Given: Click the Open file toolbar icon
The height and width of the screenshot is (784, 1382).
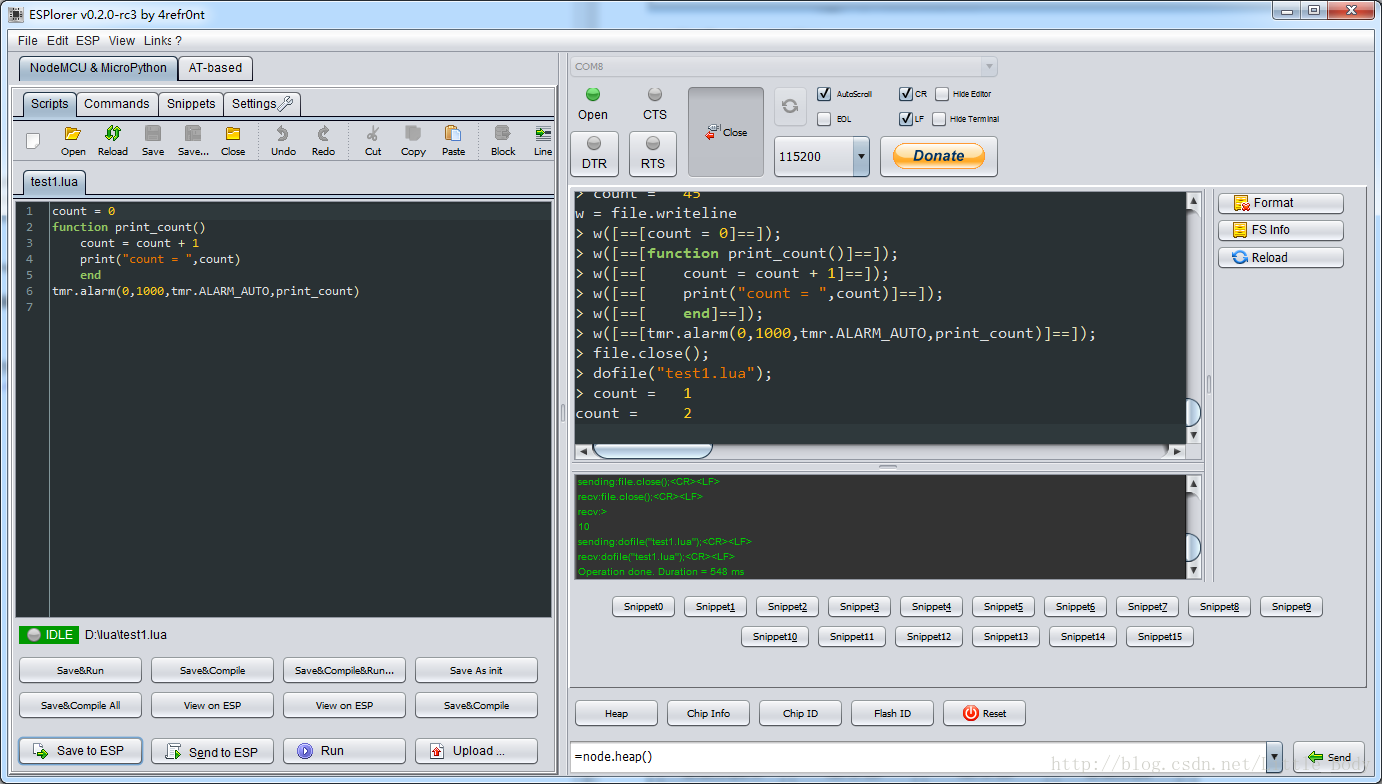Looking at the screenshot, I should pyautogui.click(x=72, y=134).
